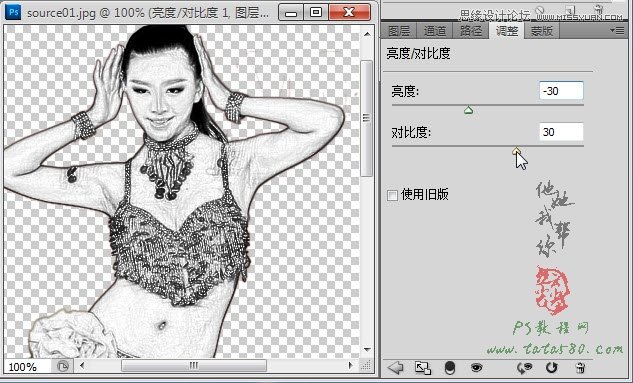The width and height of the screenshot is (633, 383).
Task: Switch to the 路径 tab
Action: pos(471,31)
